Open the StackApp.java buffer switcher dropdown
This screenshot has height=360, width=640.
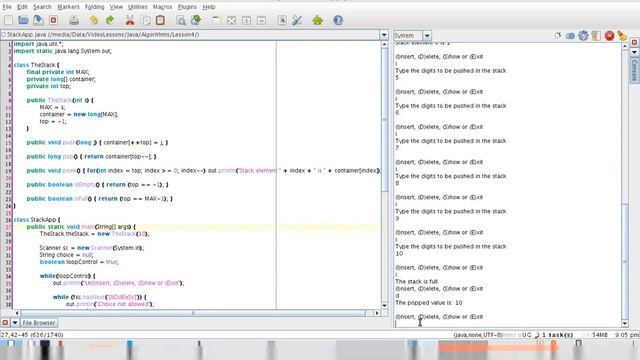tap(384, 35)
